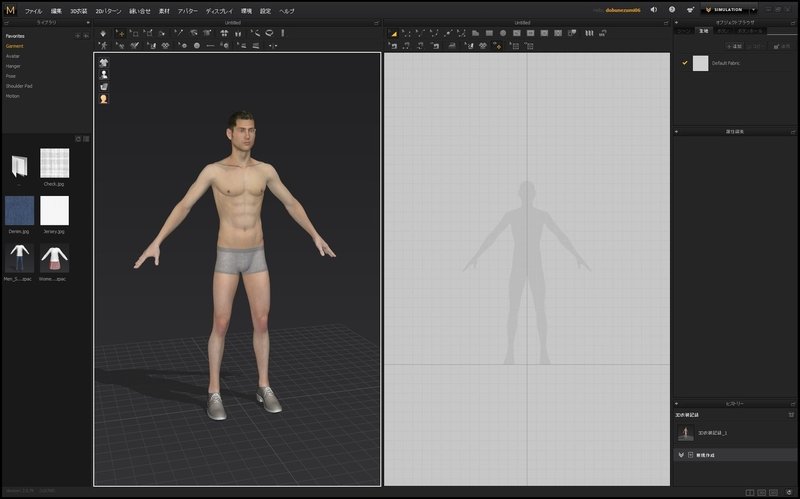Select Avatar in Favorites list
The height and width of the screenshot is (499, 800).
point(13,56)
